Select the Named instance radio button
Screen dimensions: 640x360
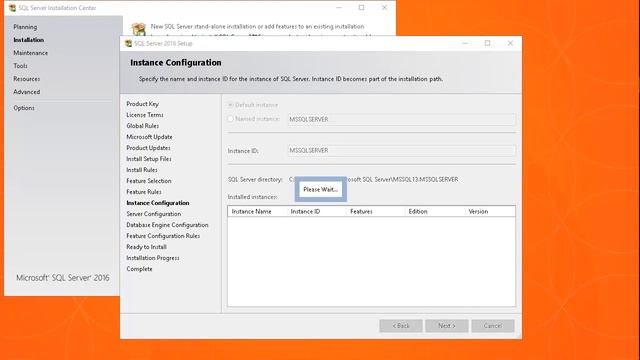(230, 119)
